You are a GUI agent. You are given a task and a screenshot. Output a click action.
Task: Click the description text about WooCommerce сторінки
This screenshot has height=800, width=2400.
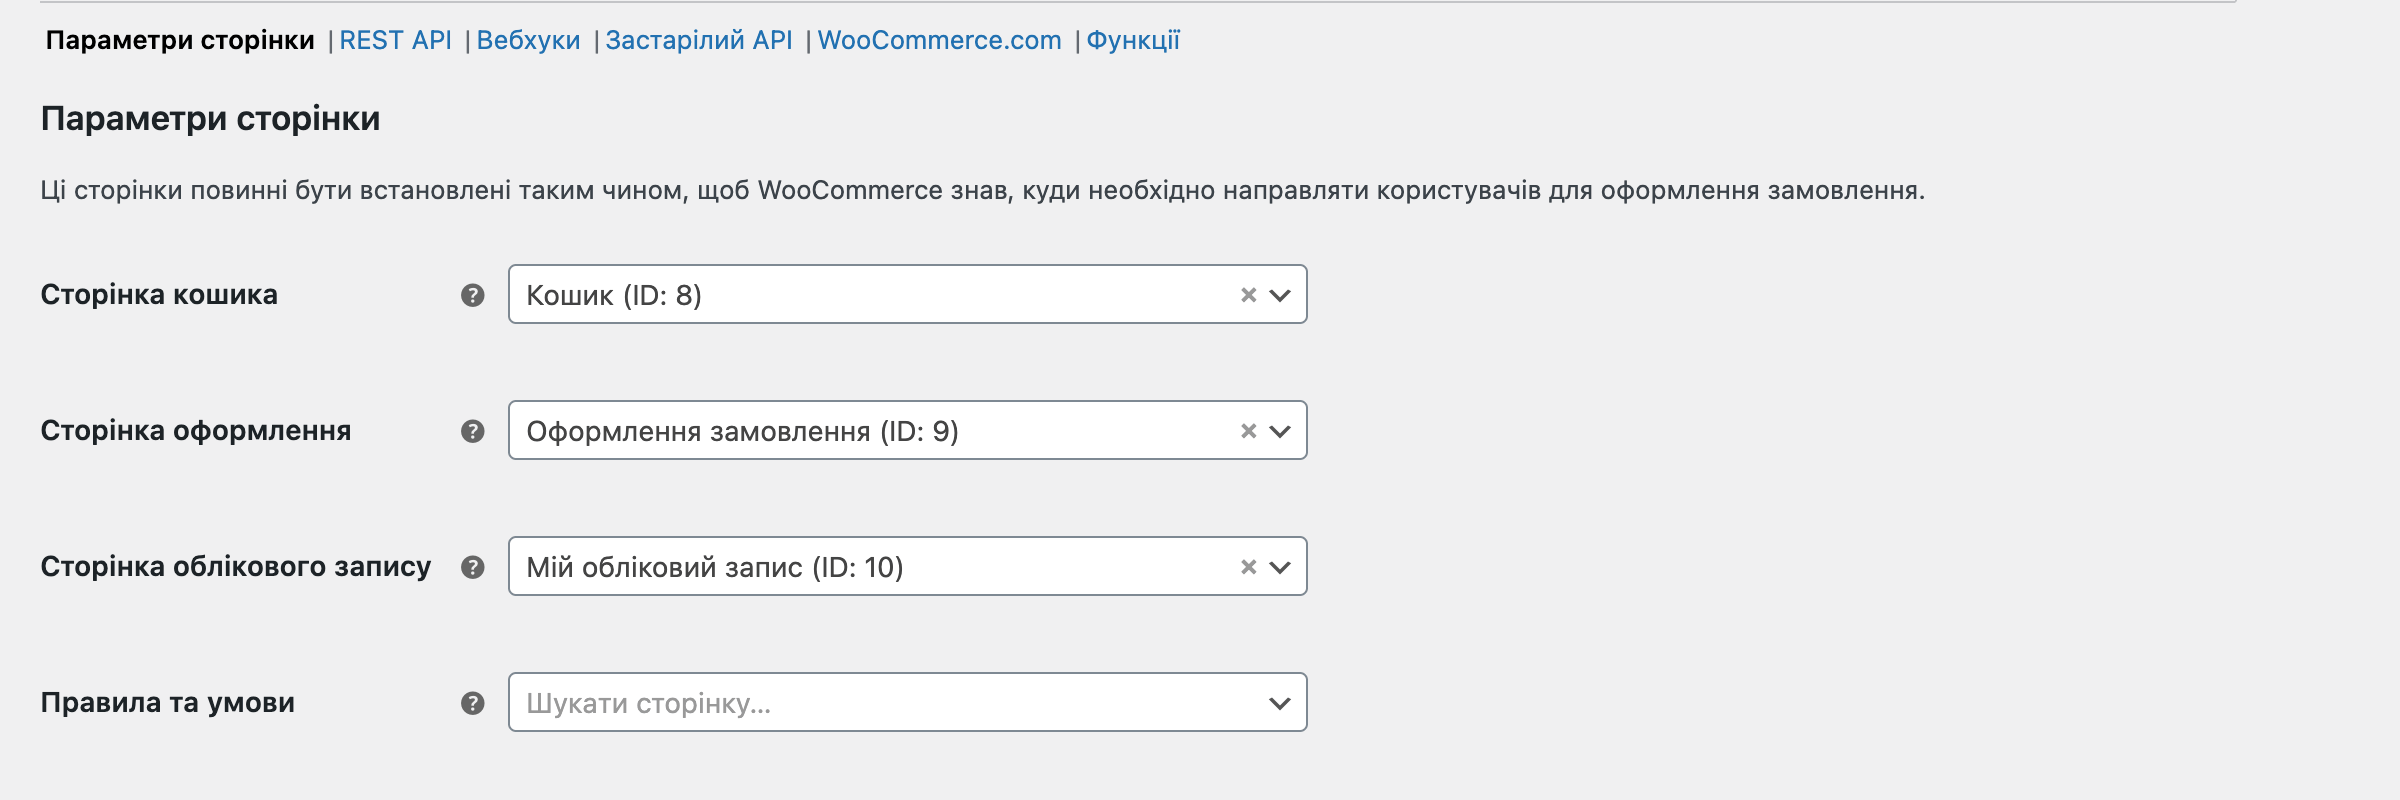click(x=983, y=190)
